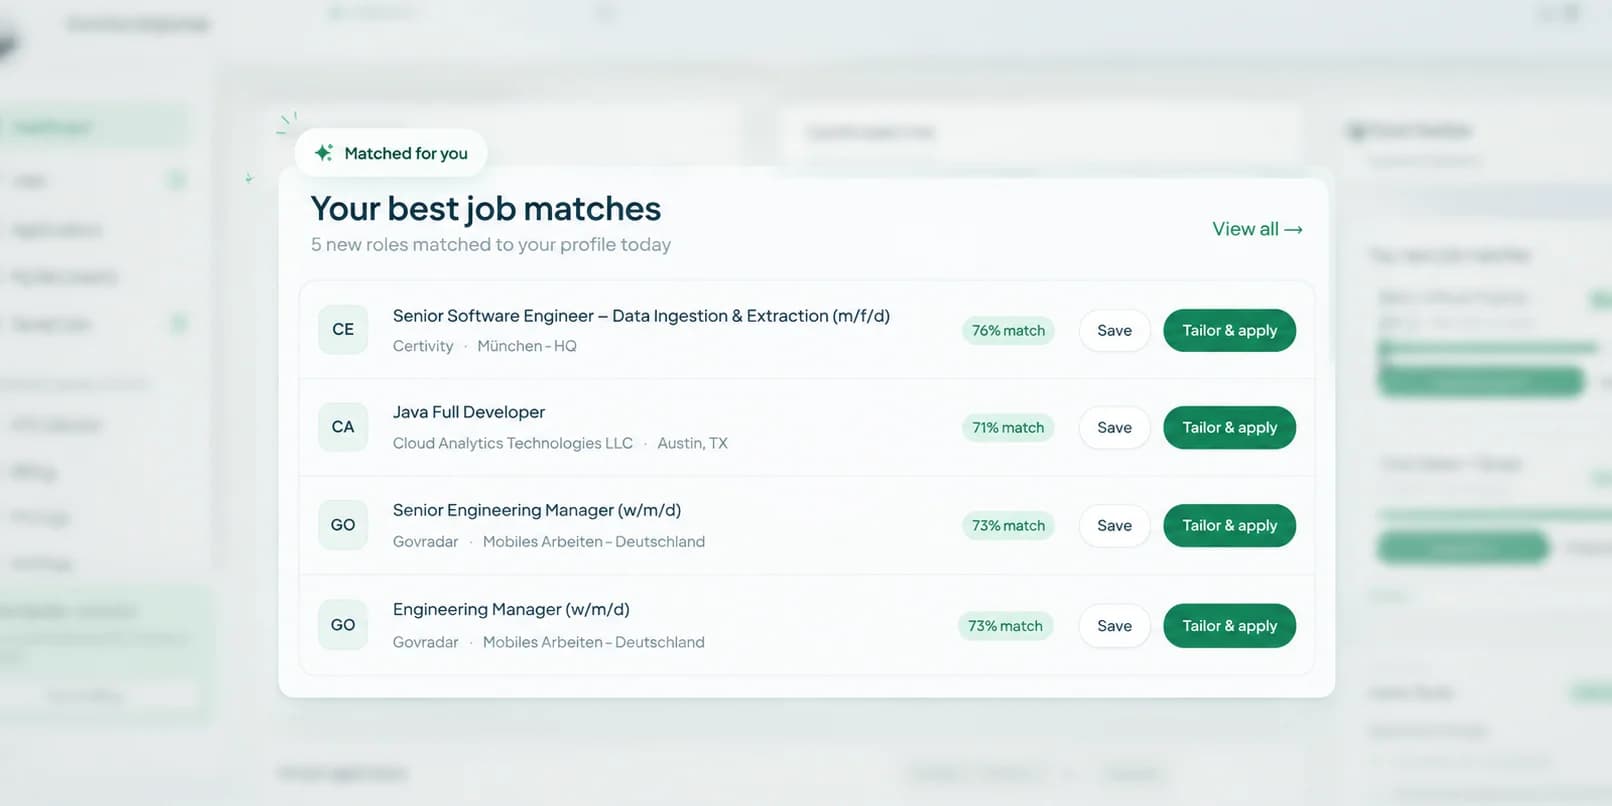Tailor & apply to the Java Full Developer role
This screenshot has width=1612, height=806.
click(x=1229, y=428)
